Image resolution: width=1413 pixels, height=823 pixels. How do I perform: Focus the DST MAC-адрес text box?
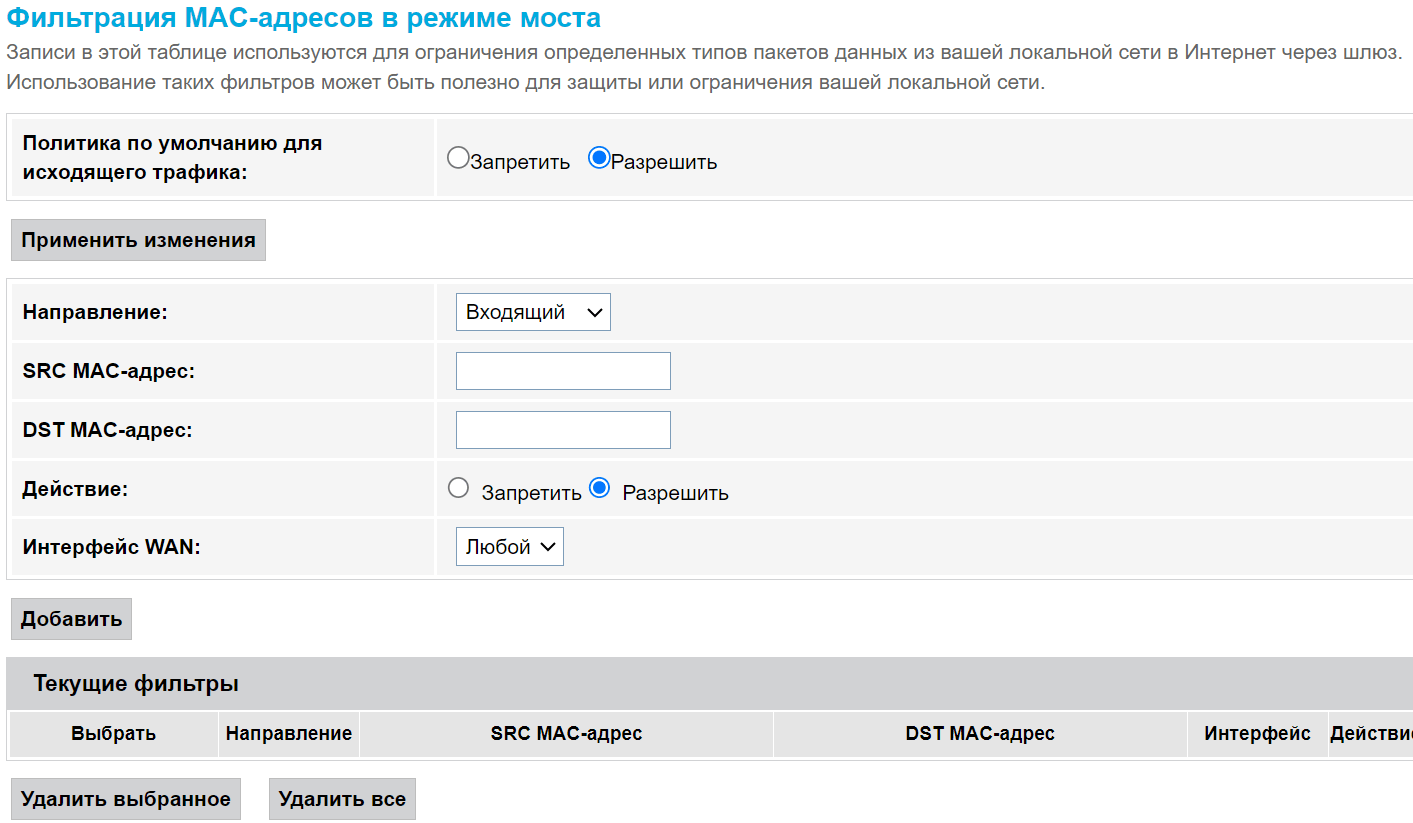[x=563, y=430]
